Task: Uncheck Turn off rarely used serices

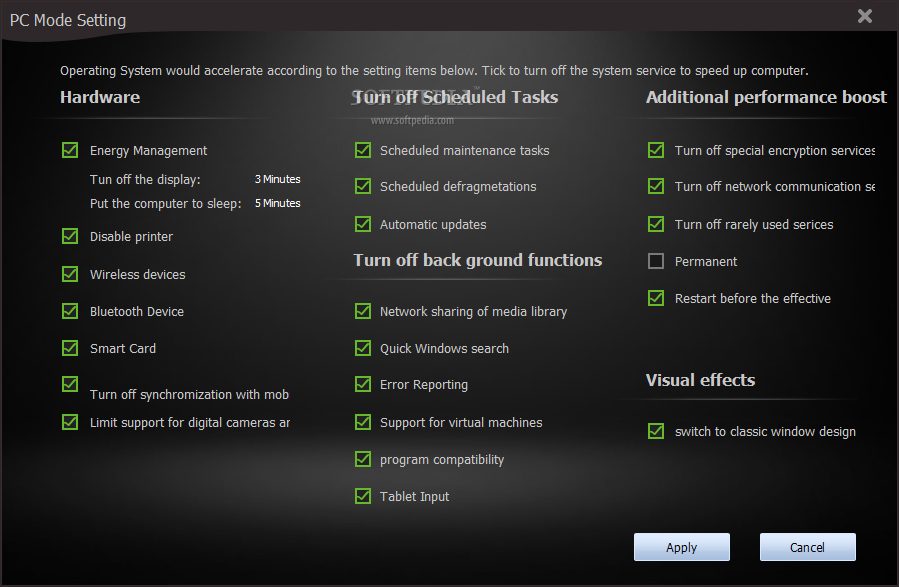Action: coord(656,224)
